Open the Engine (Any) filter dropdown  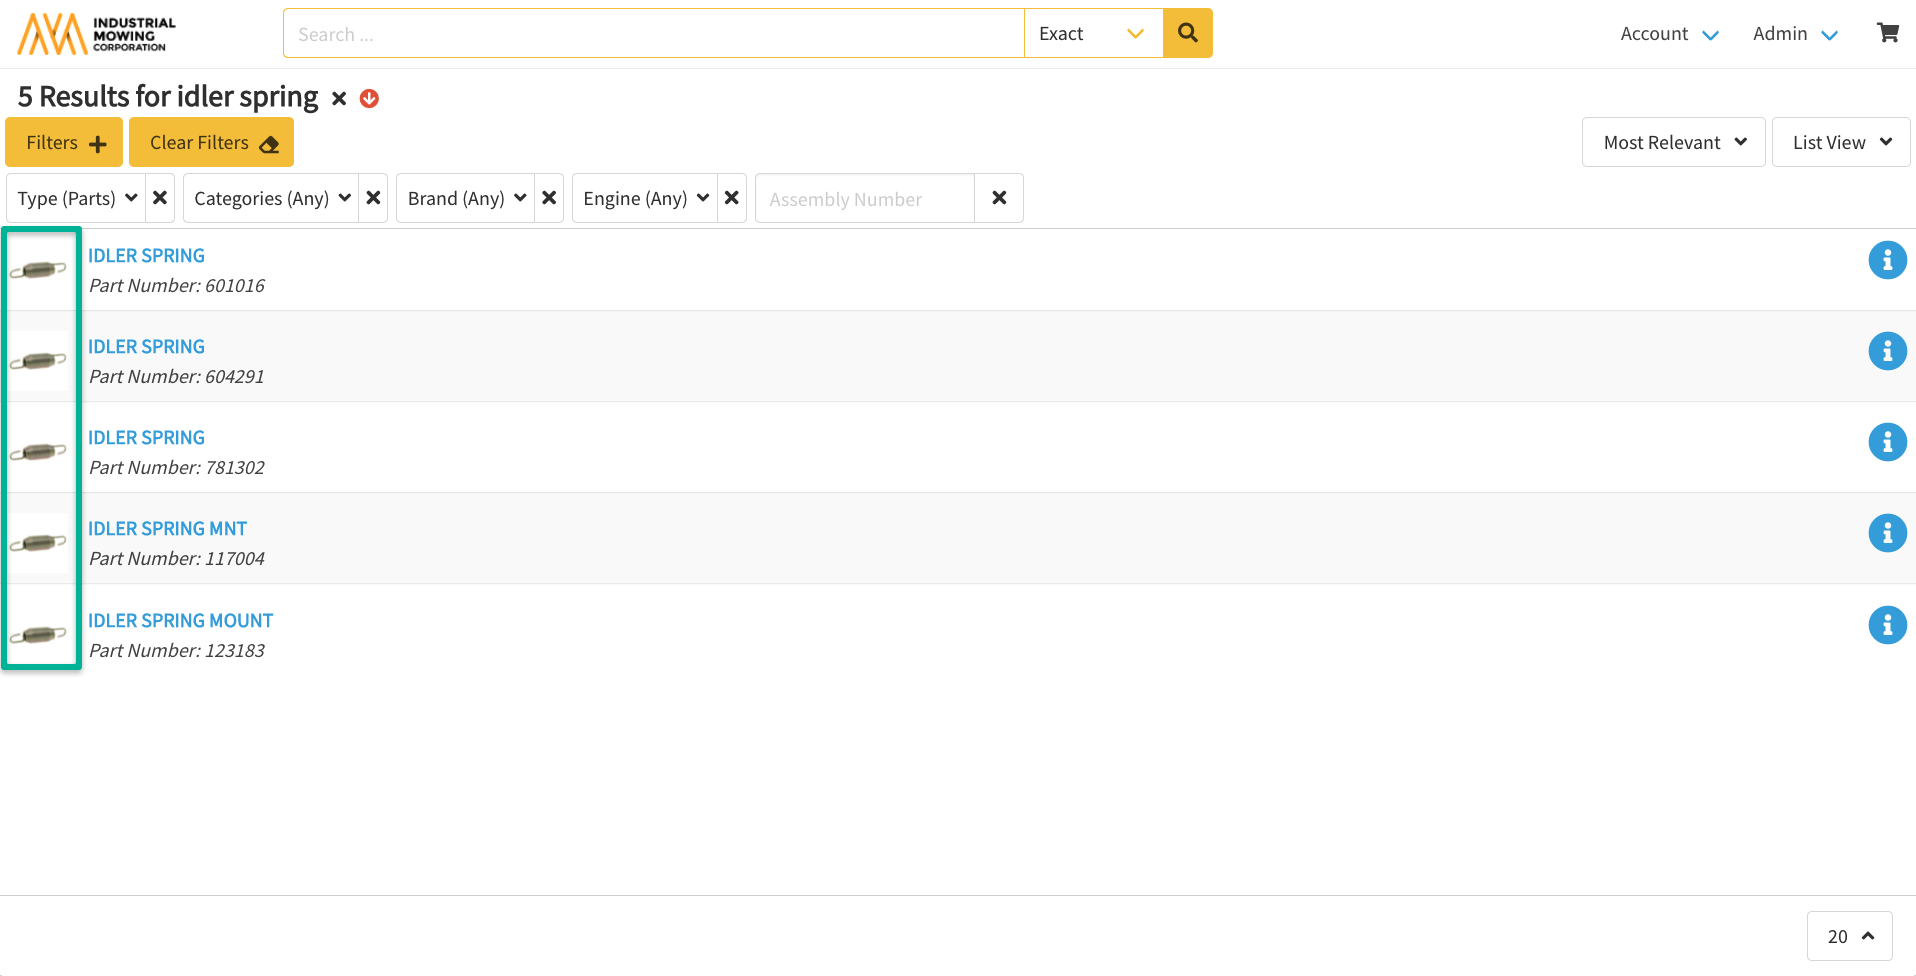[x=645, y=198]
